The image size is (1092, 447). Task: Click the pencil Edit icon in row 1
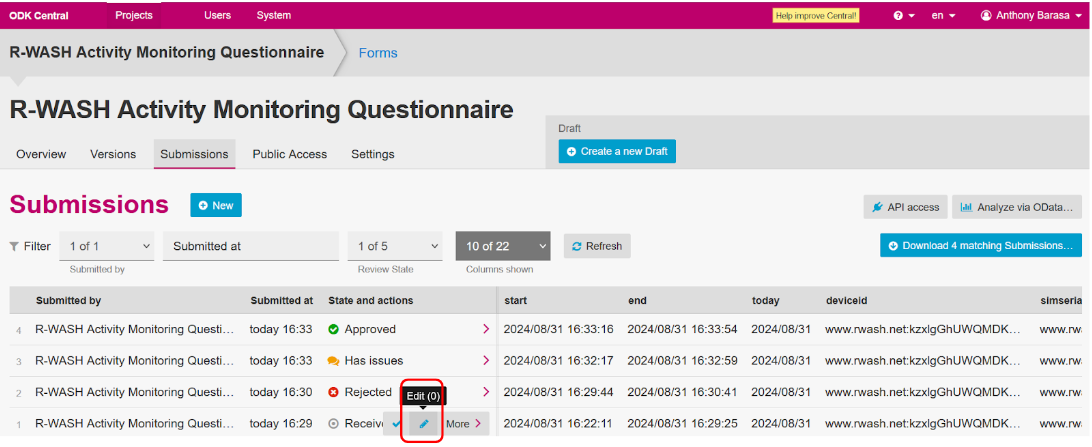(x=423, y=424)
